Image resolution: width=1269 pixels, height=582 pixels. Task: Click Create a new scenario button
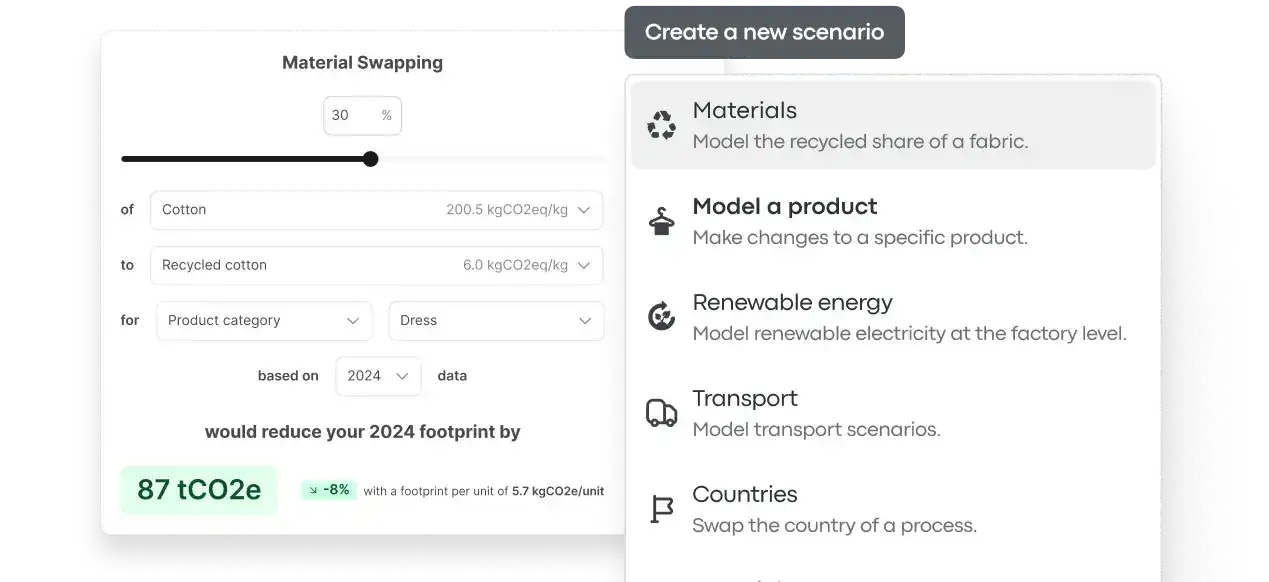pyautogui.click(x=764, y=32)
